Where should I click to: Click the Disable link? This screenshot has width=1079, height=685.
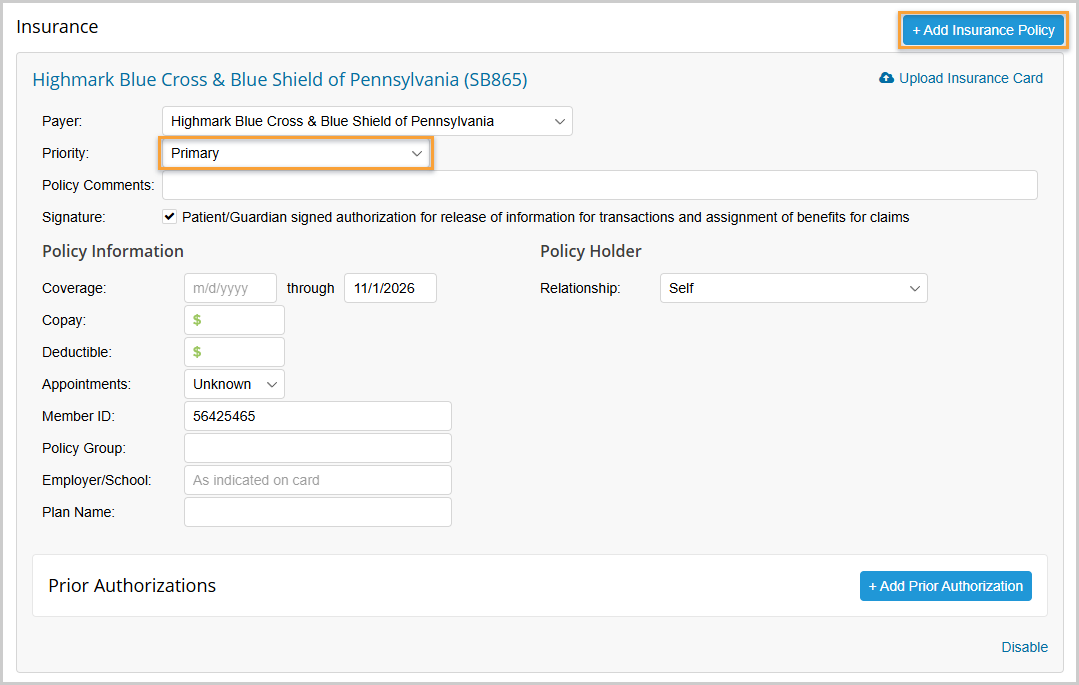point(1024,647)
